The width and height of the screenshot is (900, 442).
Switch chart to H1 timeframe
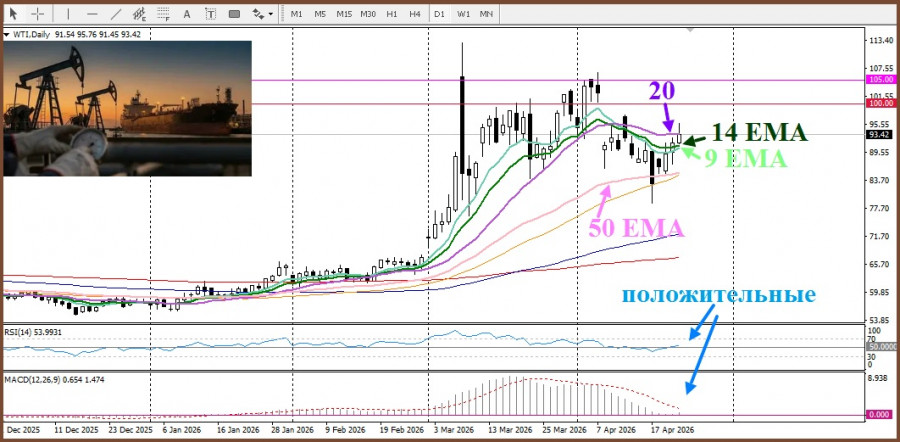click(x=391, y=14)
